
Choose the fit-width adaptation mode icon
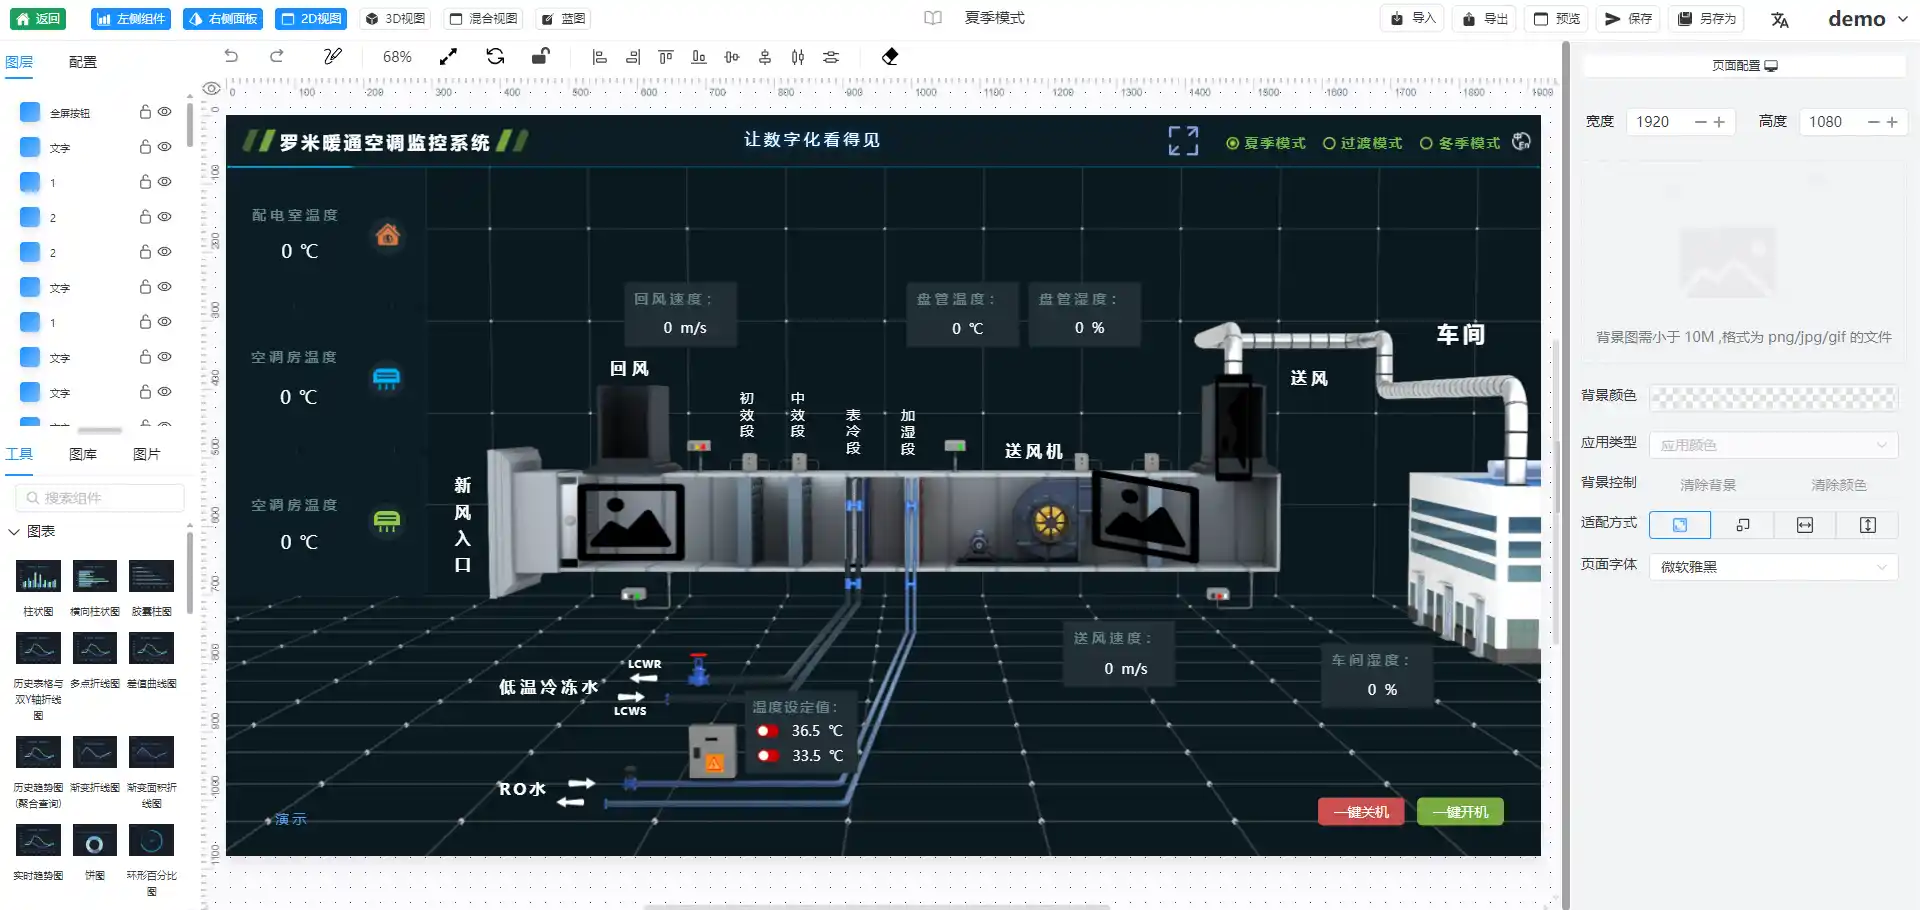[1805, 525]
